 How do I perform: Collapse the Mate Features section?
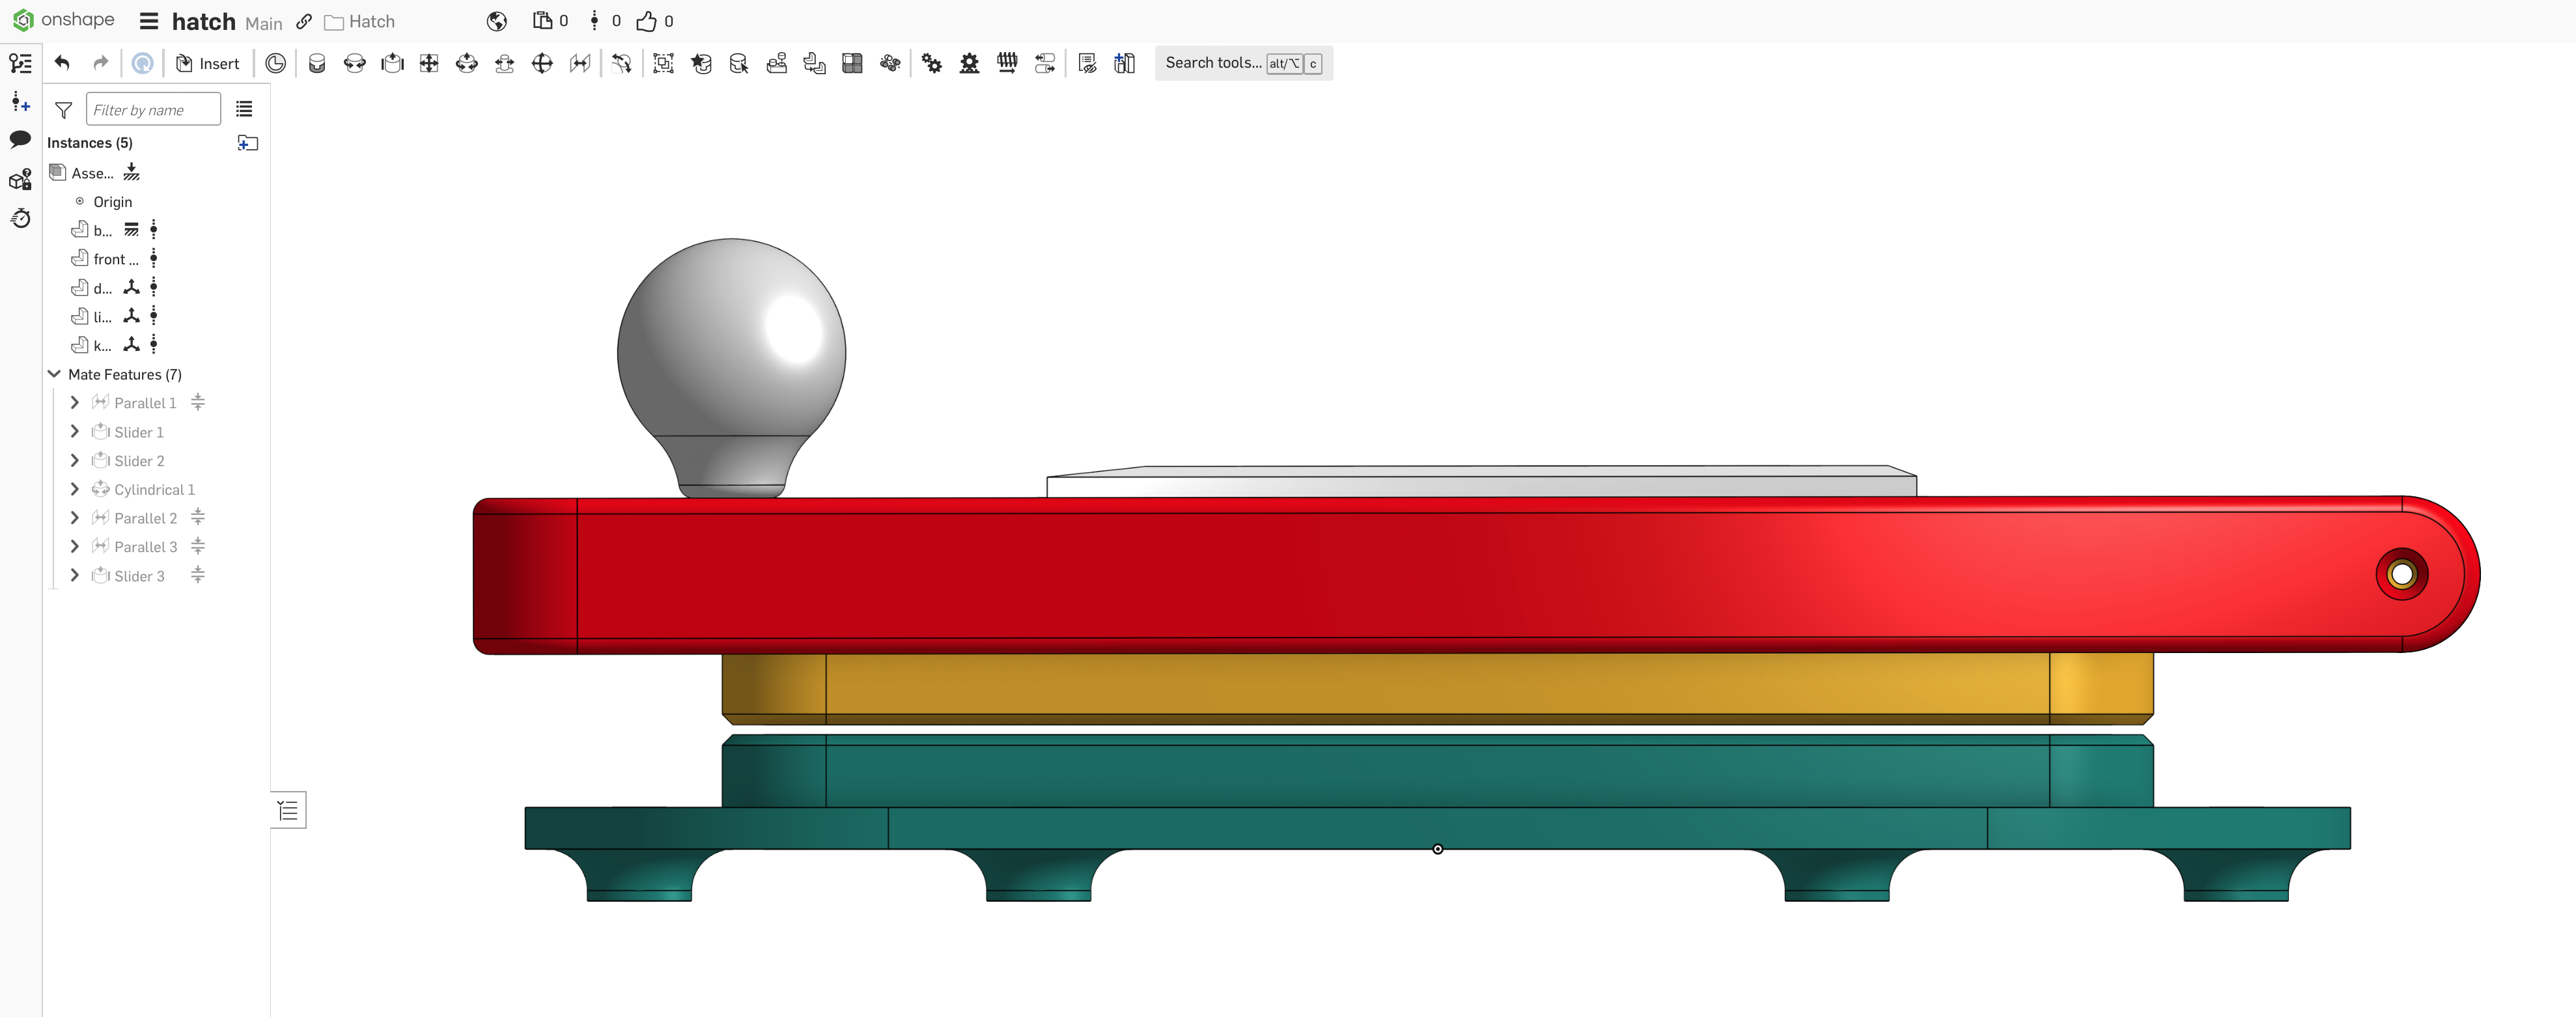54,374
